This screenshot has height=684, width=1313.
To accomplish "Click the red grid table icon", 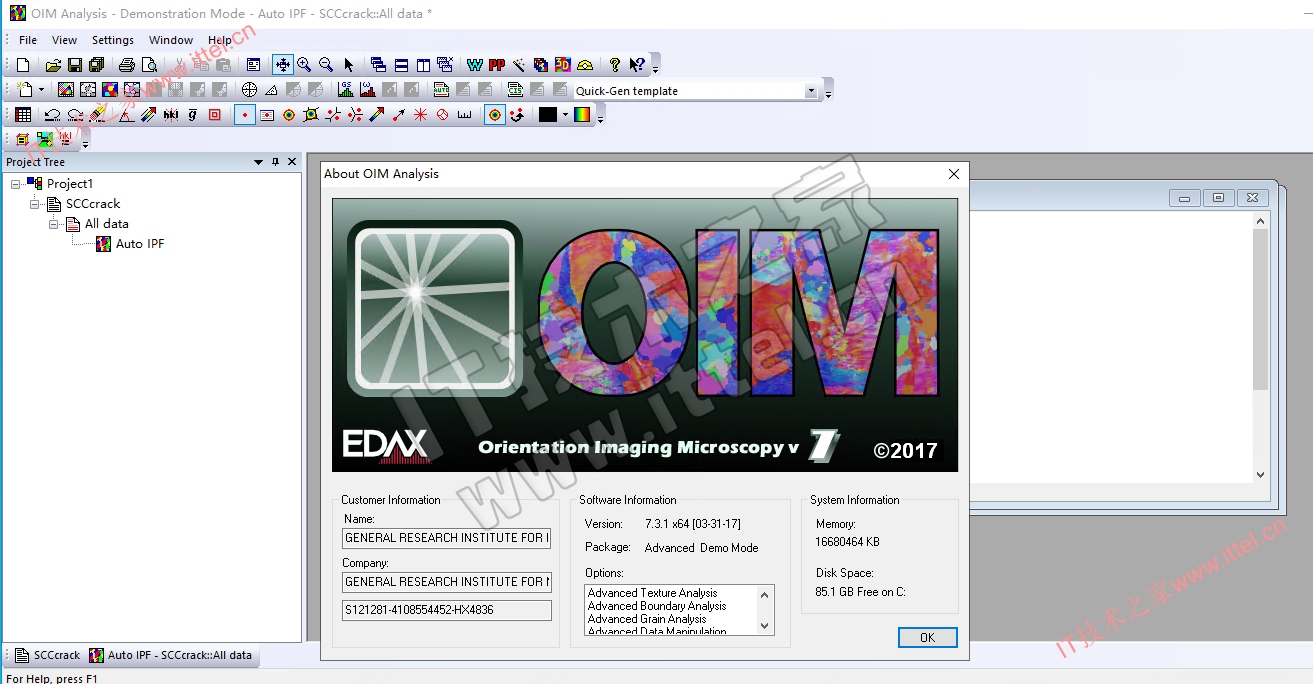I will coord(23,115).
